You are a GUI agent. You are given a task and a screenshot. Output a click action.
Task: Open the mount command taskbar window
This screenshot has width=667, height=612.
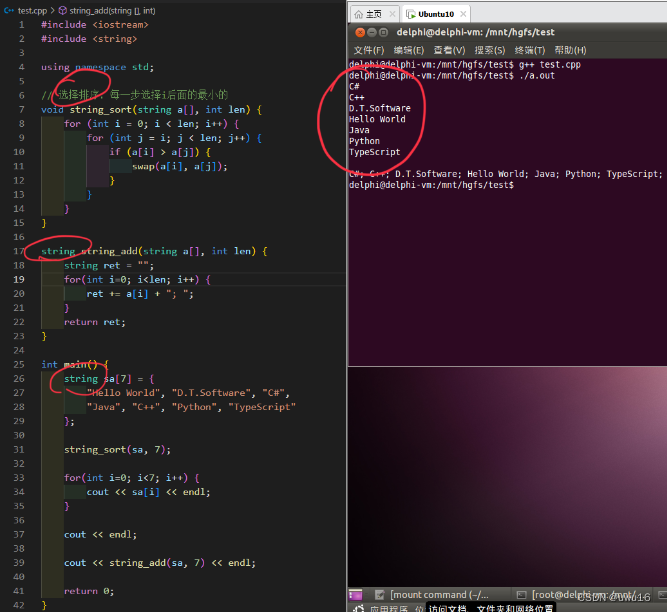[x=432, y=595]
